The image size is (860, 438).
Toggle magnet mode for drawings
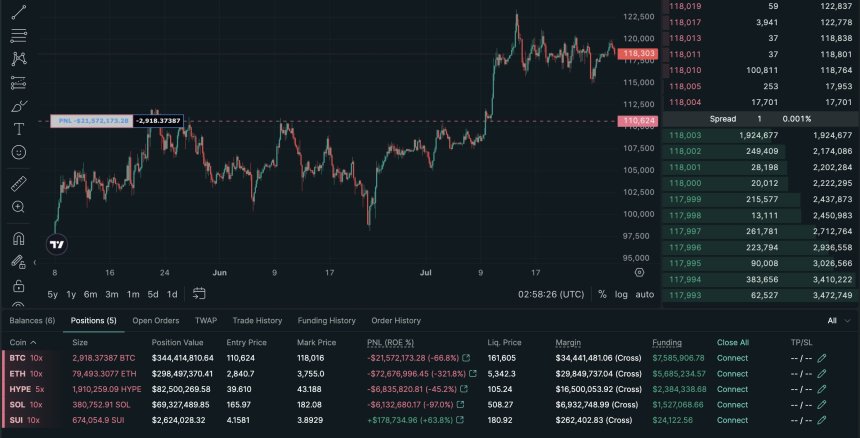click(x=18, y=239)
